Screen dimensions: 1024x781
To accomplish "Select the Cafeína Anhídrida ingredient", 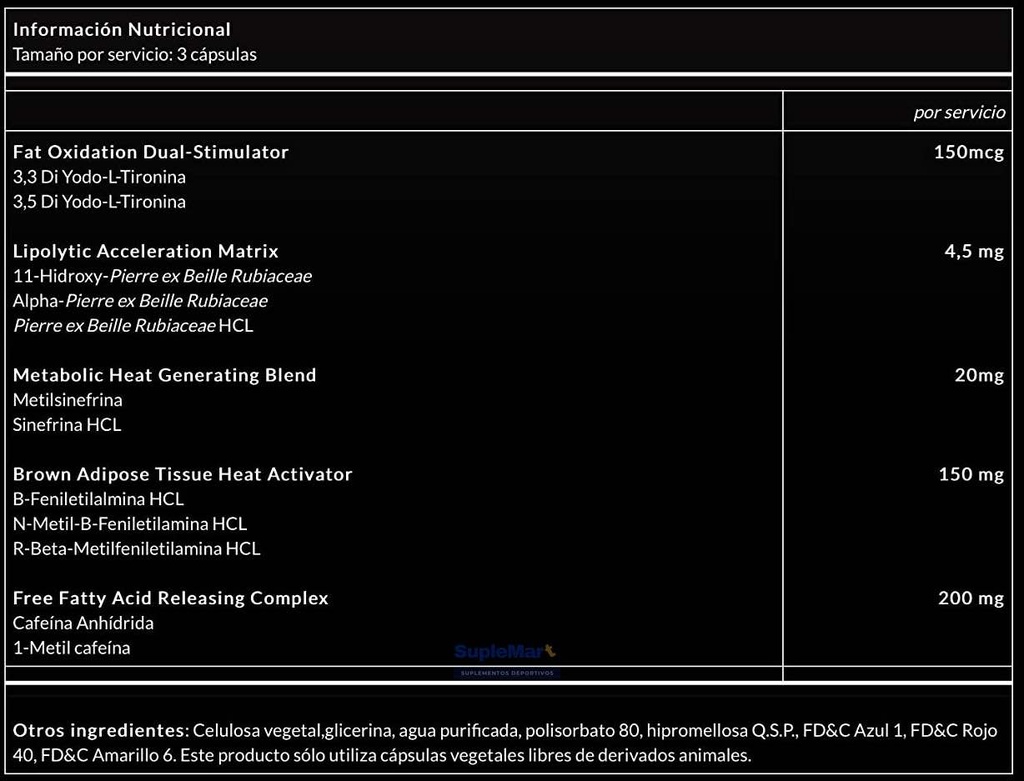I will coord(83,623).
